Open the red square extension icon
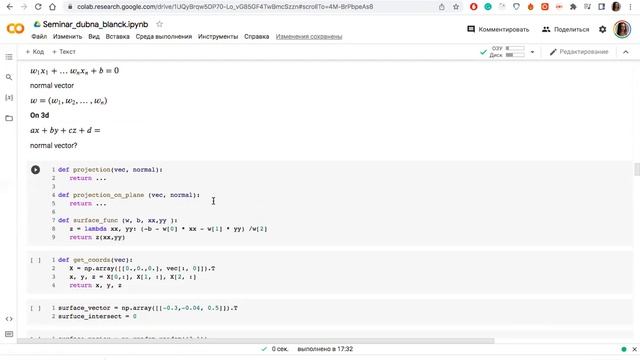 [545, 7]
